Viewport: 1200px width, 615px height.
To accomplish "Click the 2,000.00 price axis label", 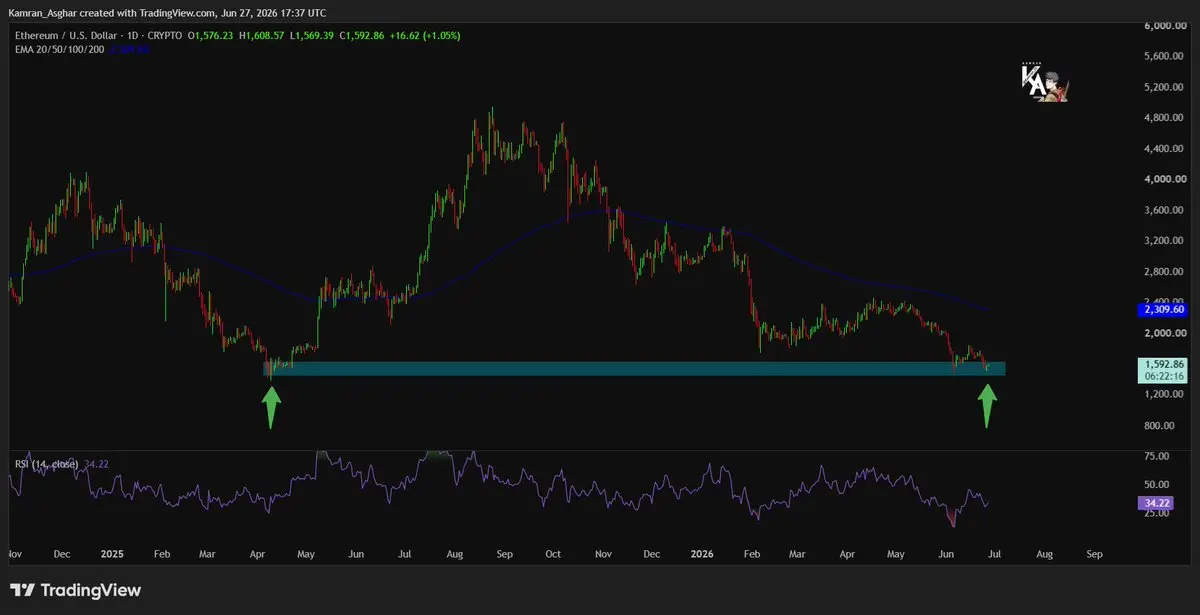I will coord(1165,333).
